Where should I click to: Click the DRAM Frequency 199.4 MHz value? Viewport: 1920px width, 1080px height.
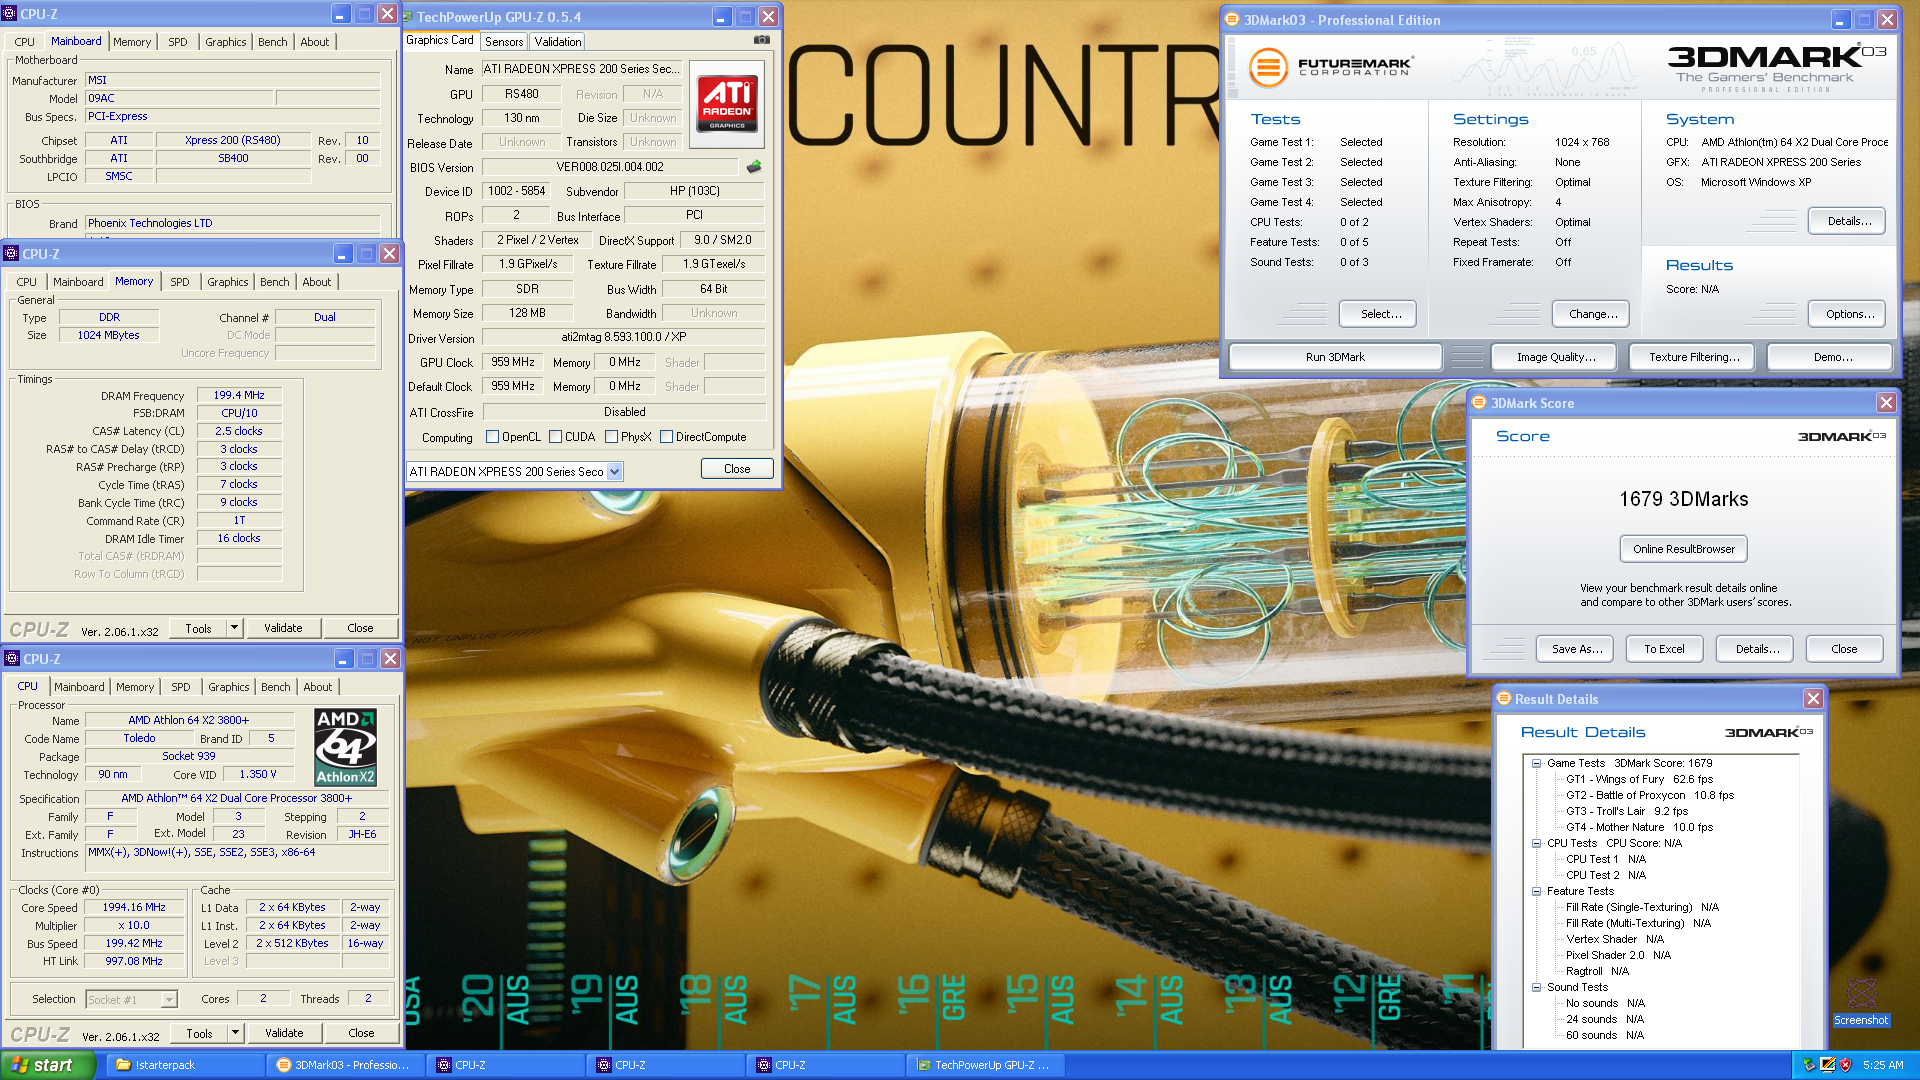pos(239,396)
